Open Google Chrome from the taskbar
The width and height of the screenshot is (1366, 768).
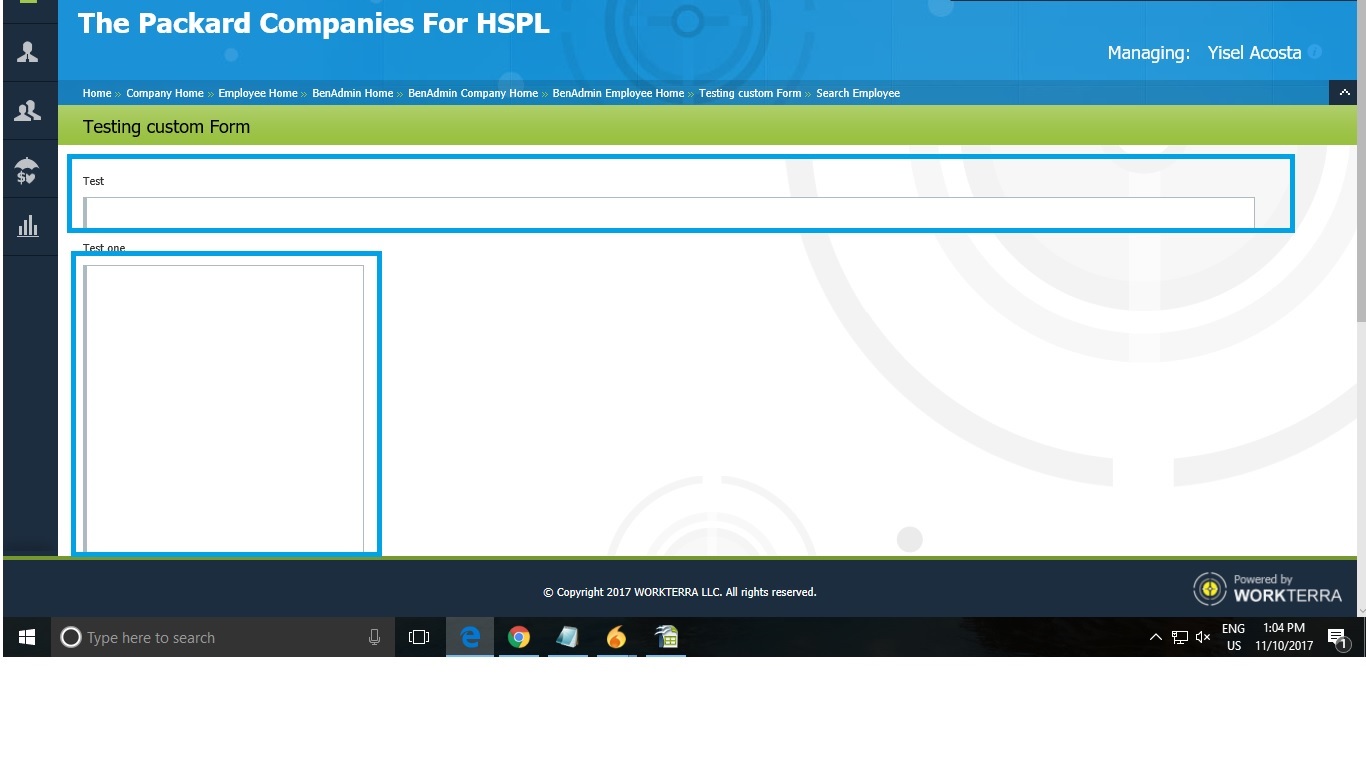(518, 637)
